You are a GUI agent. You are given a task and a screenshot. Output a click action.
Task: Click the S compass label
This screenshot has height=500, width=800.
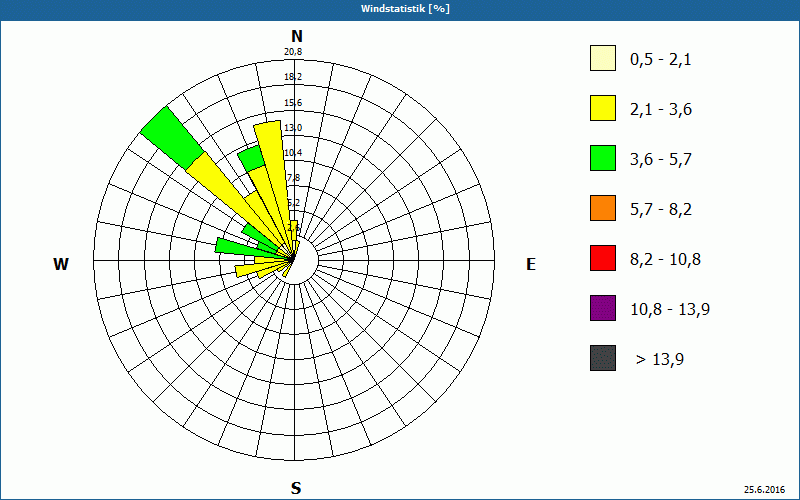click(x=296, y=488)
